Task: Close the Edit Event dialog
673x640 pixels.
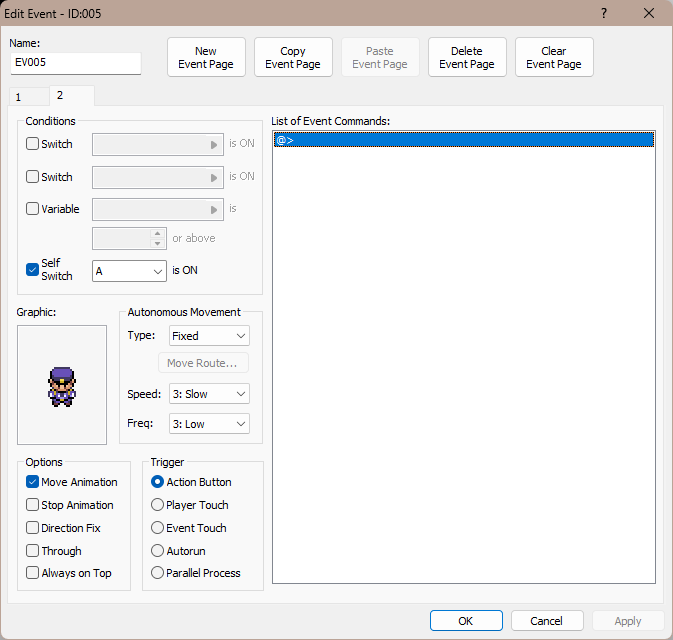Action: [x=649, y=13]
